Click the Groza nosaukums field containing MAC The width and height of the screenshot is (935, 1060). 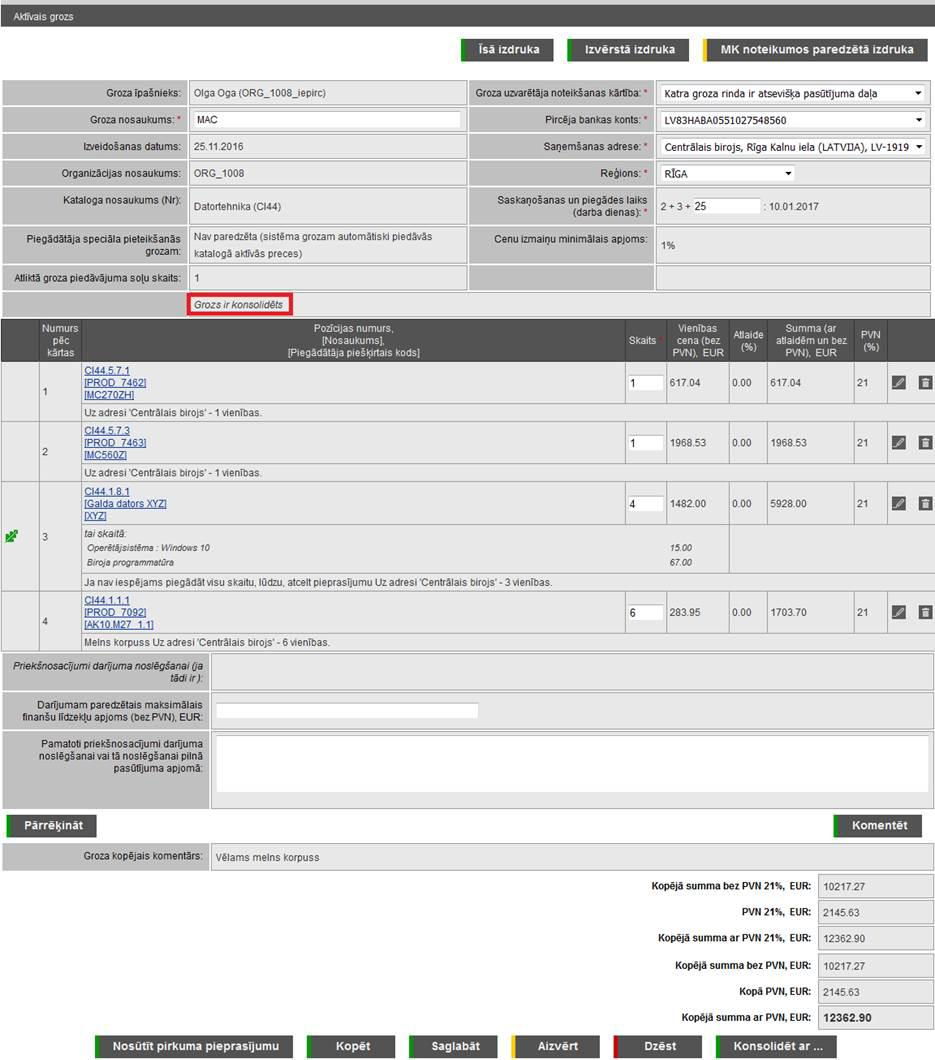pyautogui.click(x=326, y=120)
